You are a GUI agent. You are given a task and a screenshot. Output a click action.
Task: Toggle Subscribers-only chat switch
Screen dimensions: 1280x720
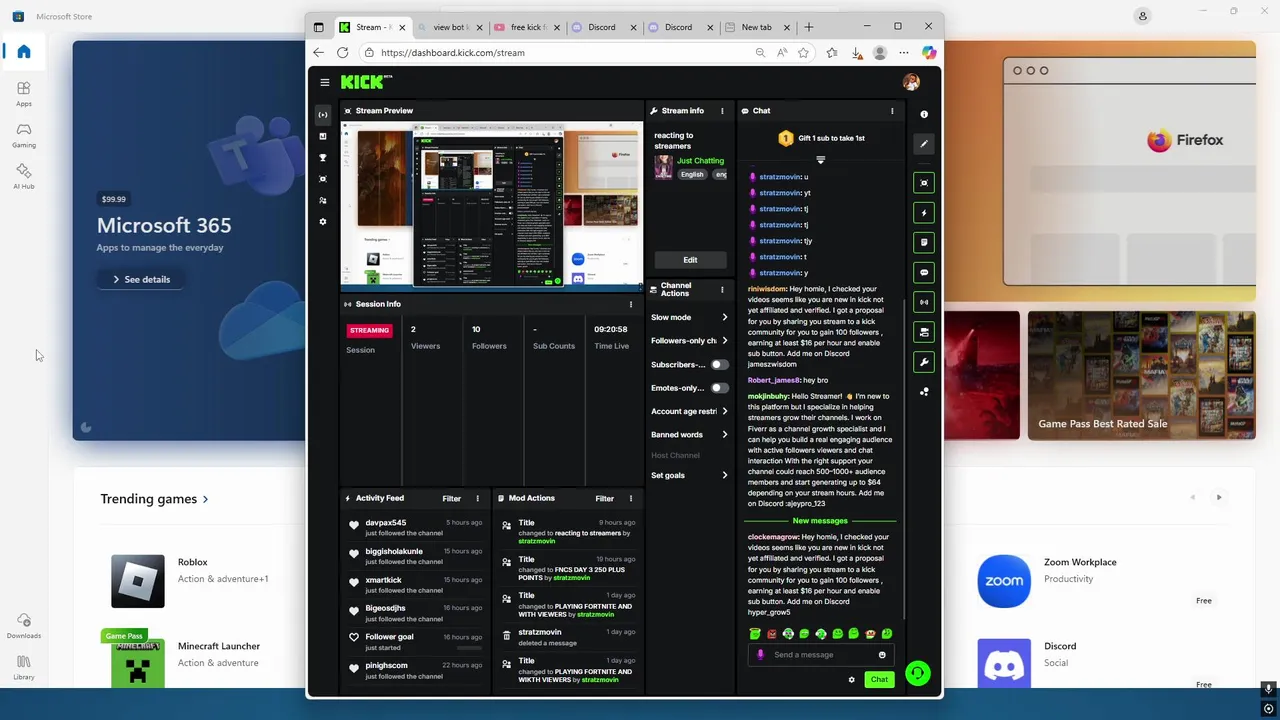[x=718, y=365]
